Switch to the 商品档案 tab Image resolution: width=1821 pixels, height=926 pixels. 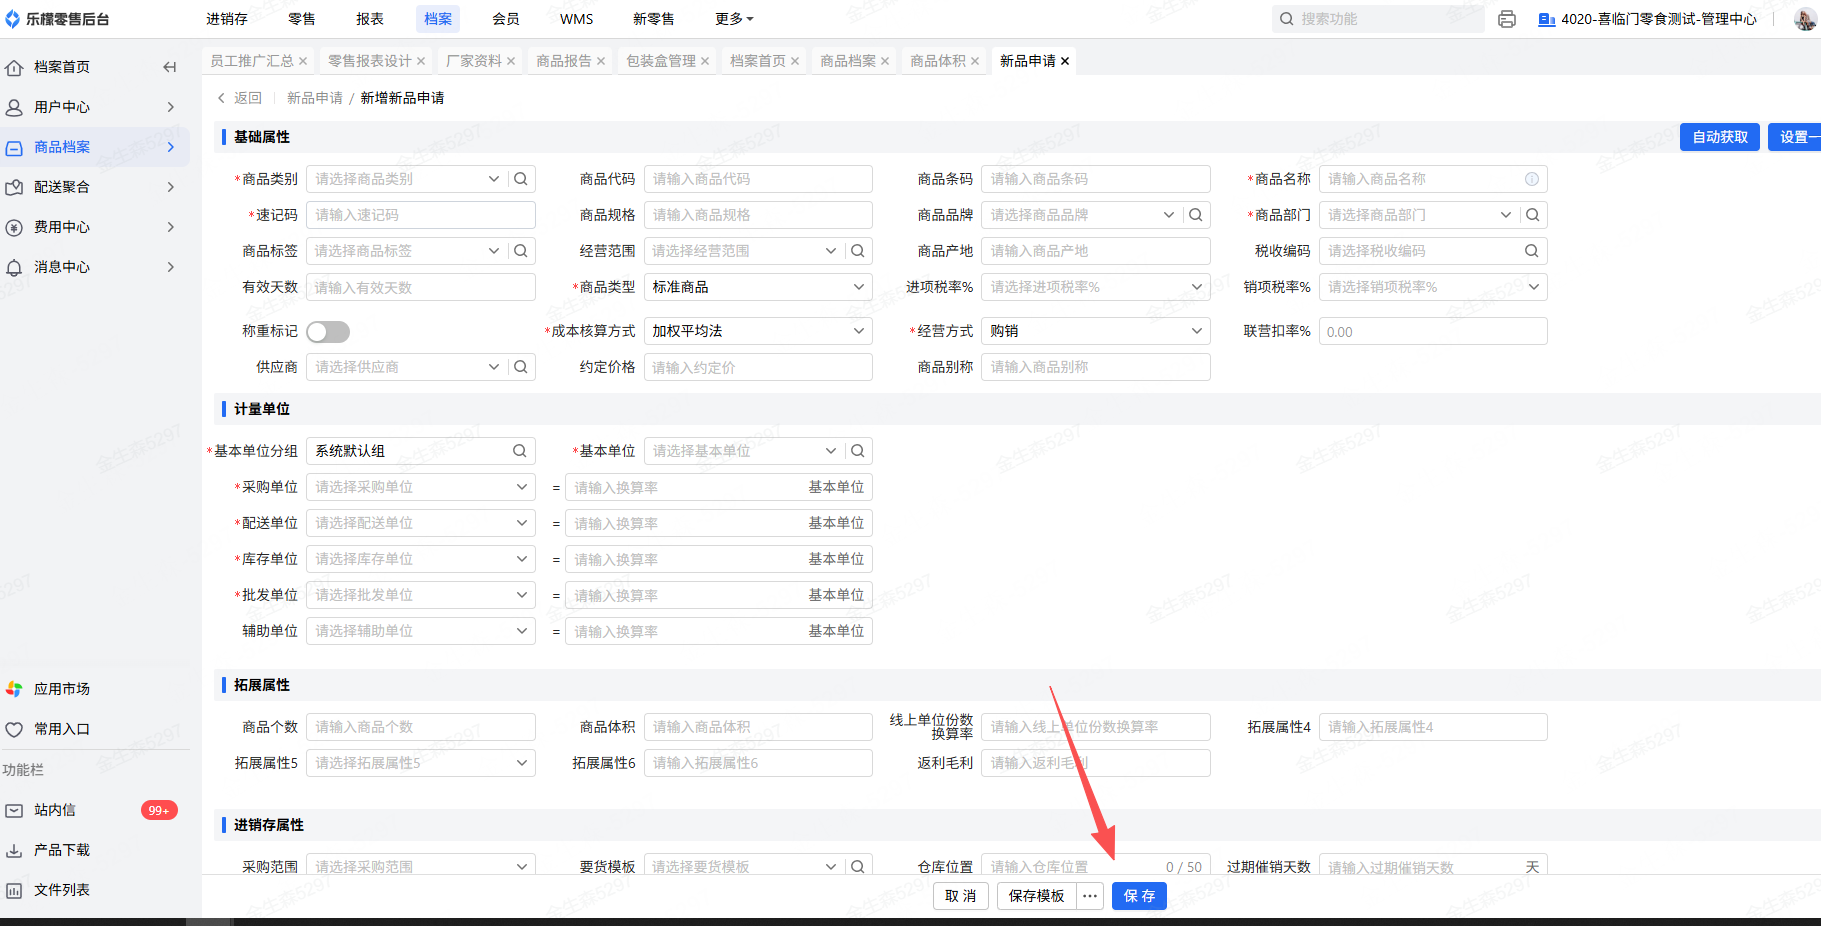coord(848,61)
